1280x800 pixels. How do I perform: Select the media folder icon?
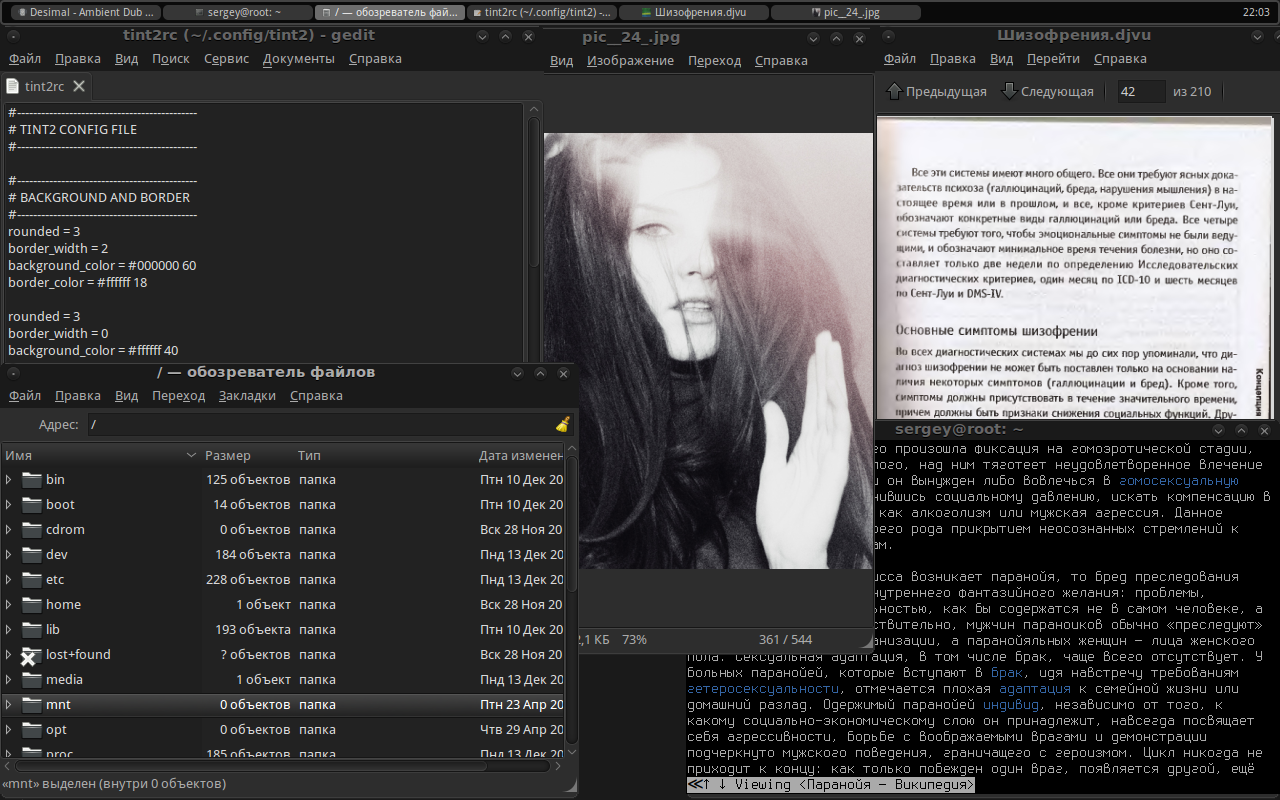click(31, 680)
